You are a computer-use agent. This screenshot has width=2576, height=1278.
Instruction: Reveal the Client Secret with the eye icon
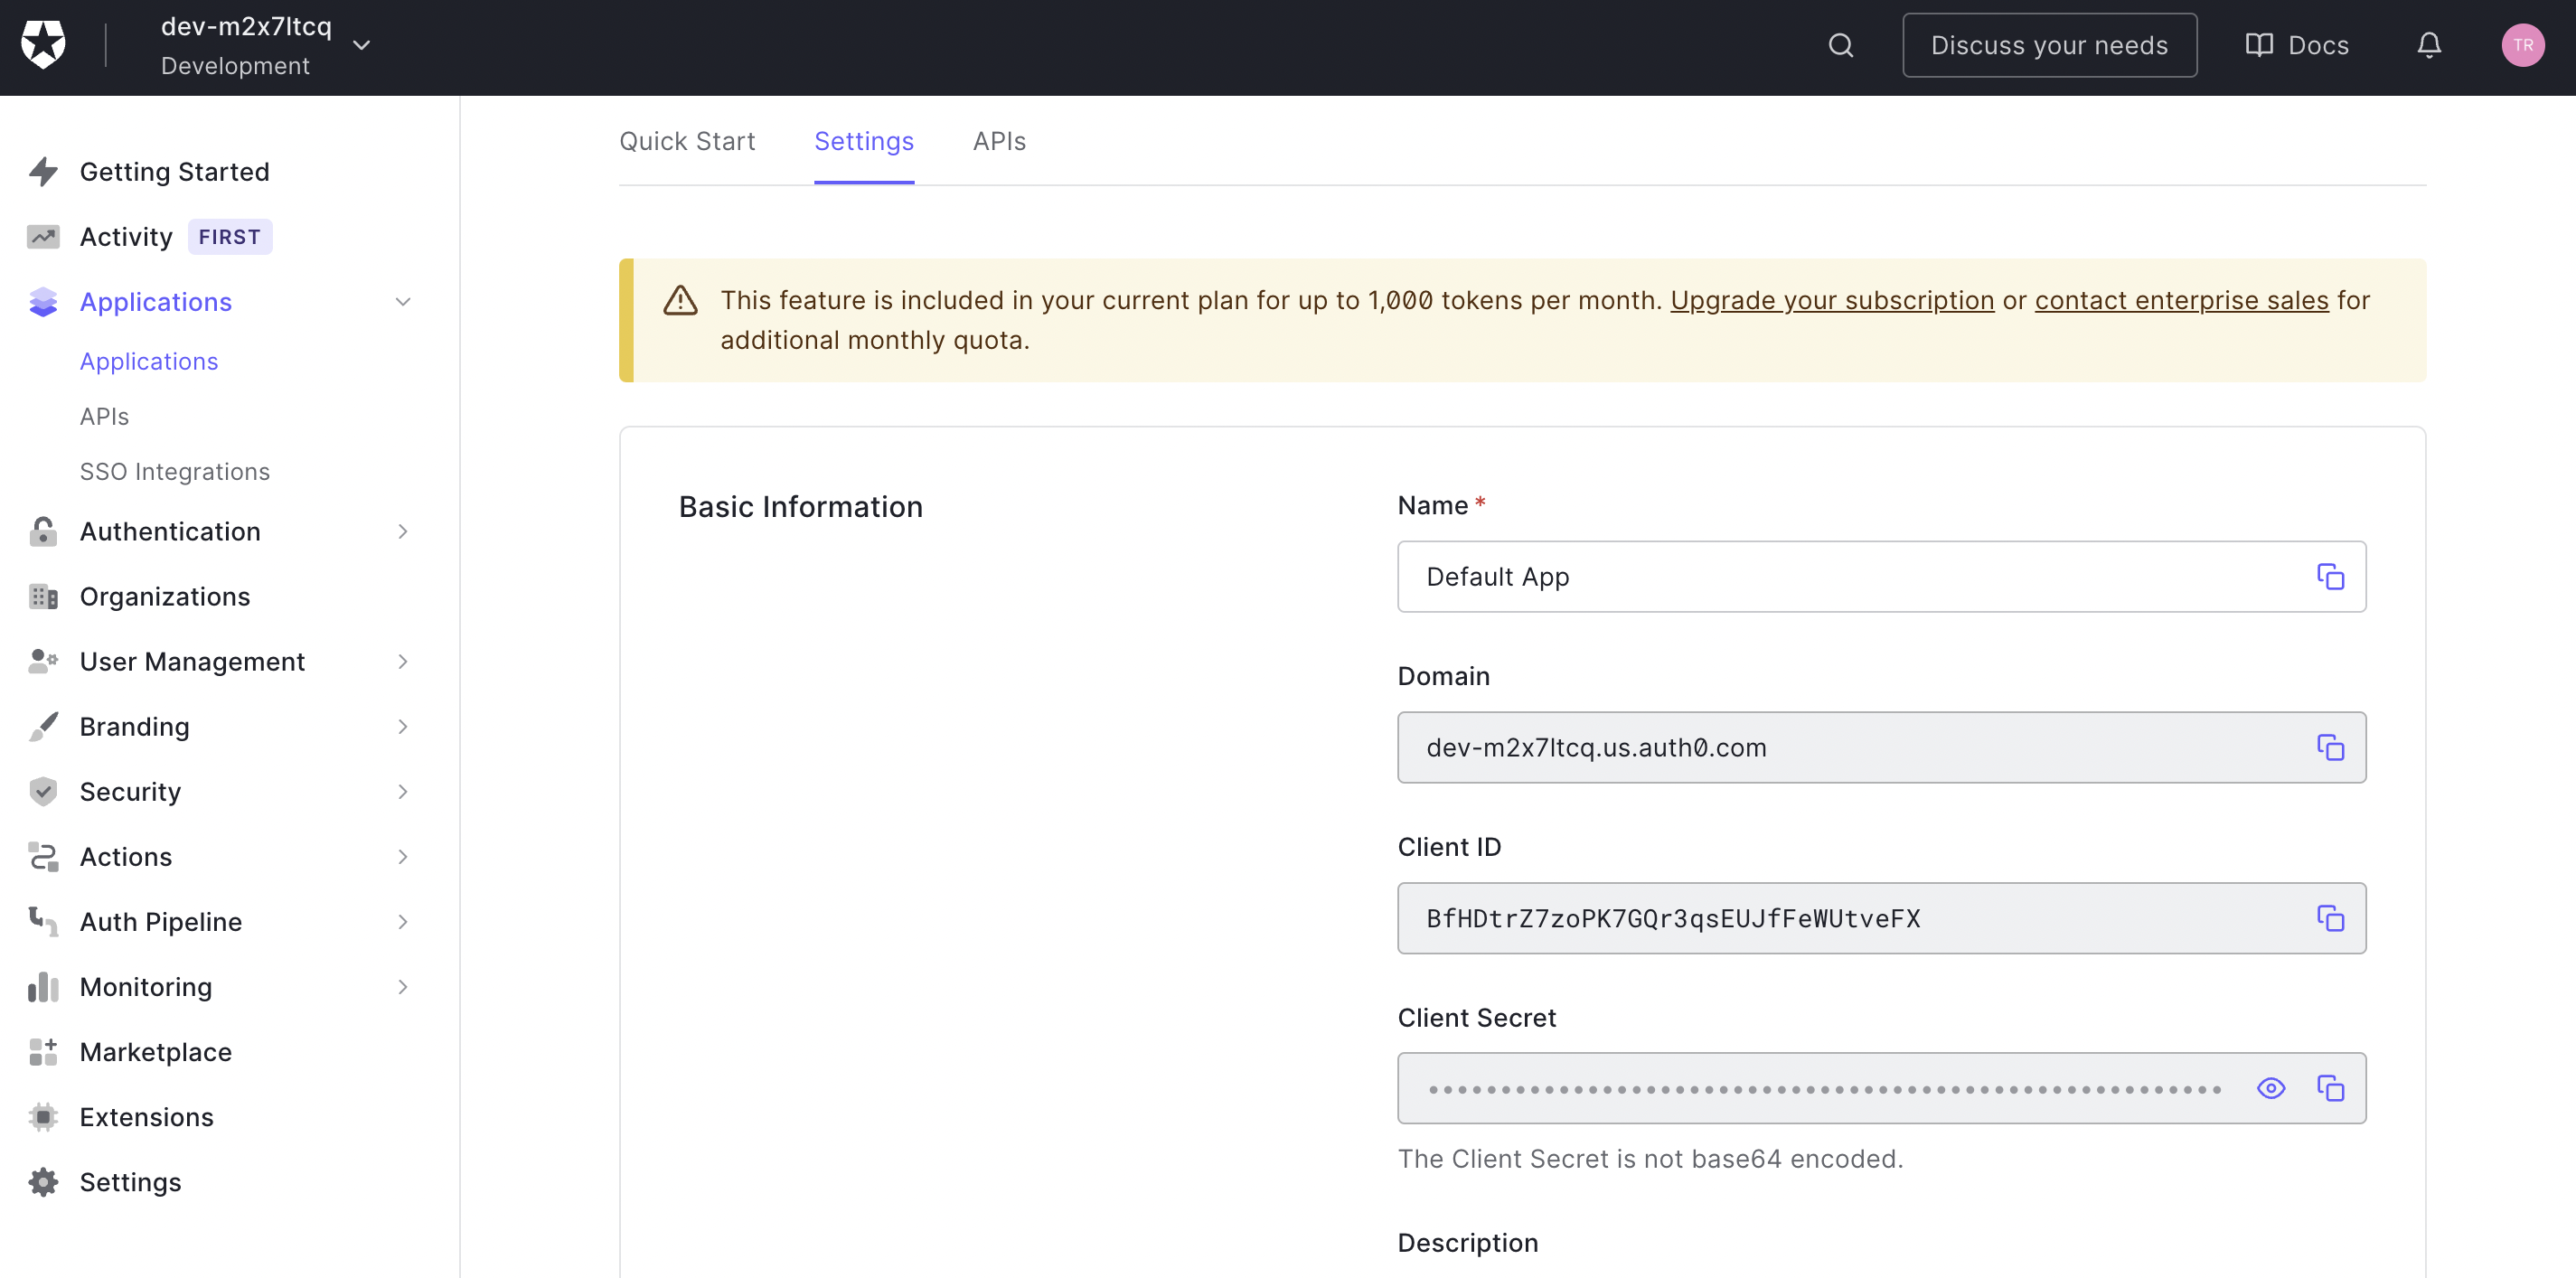click(2271, 1088)
